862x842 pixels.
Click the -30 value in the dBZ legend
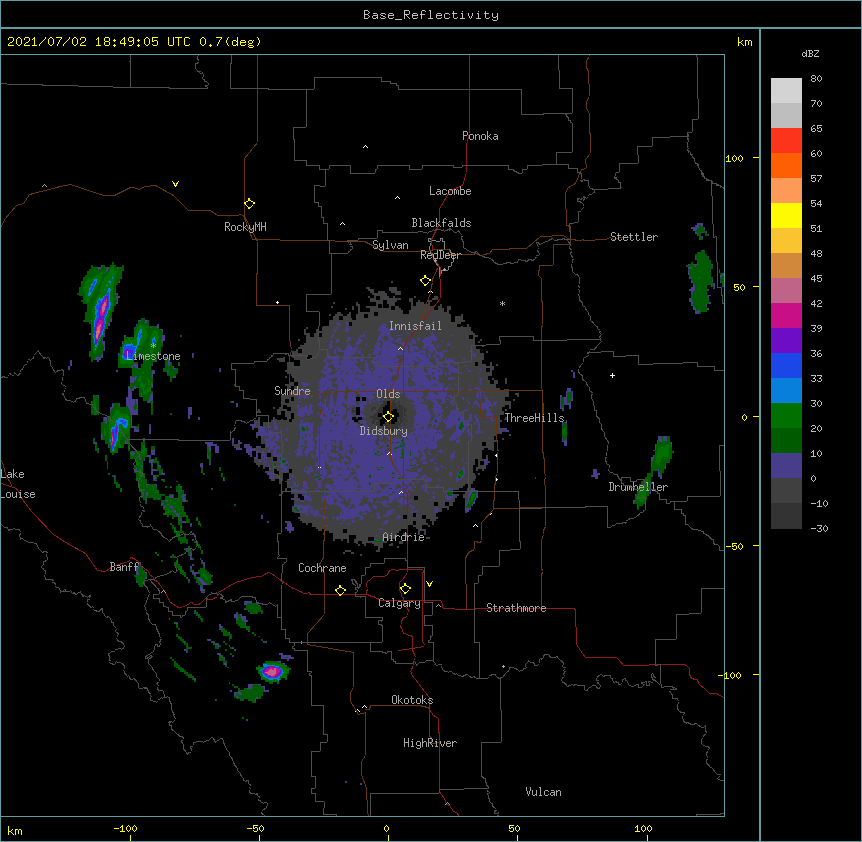[819, 528]
